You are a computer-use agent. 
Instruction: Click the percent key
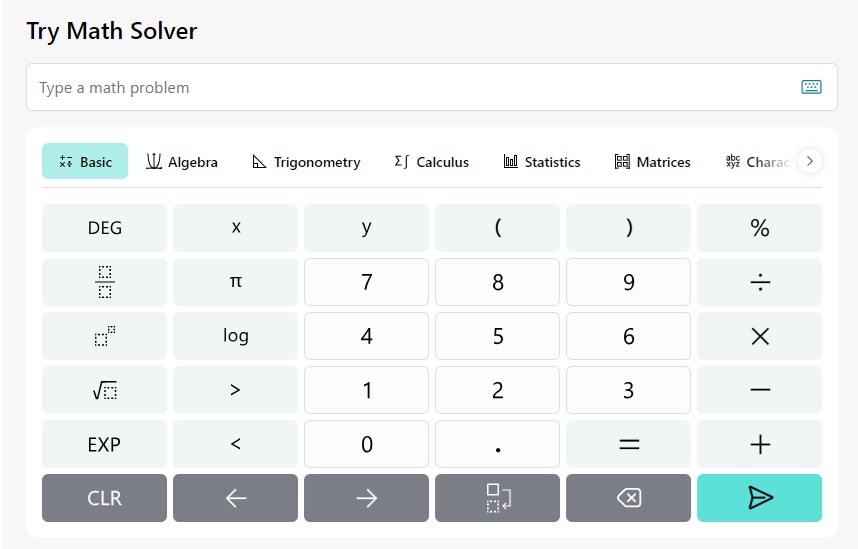click(760, 228)
